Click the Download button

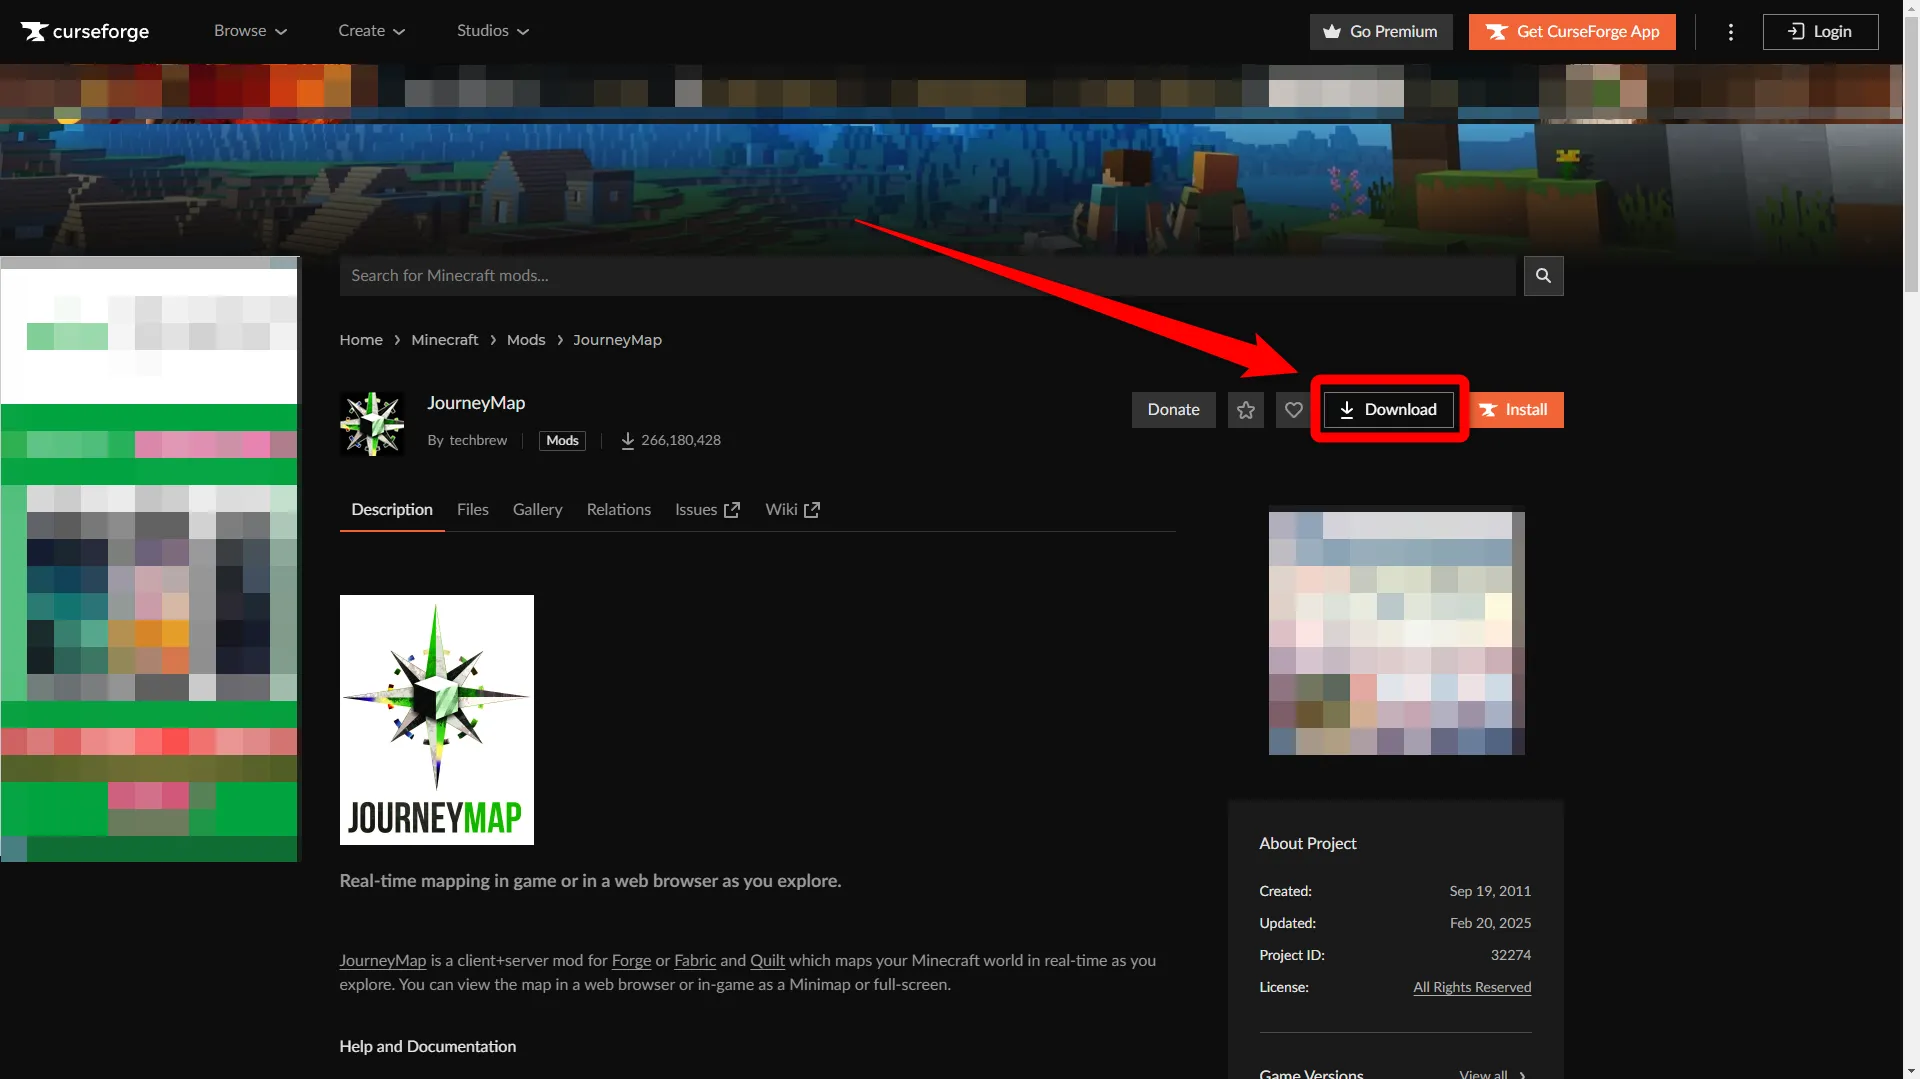(x=1389, y=410)
